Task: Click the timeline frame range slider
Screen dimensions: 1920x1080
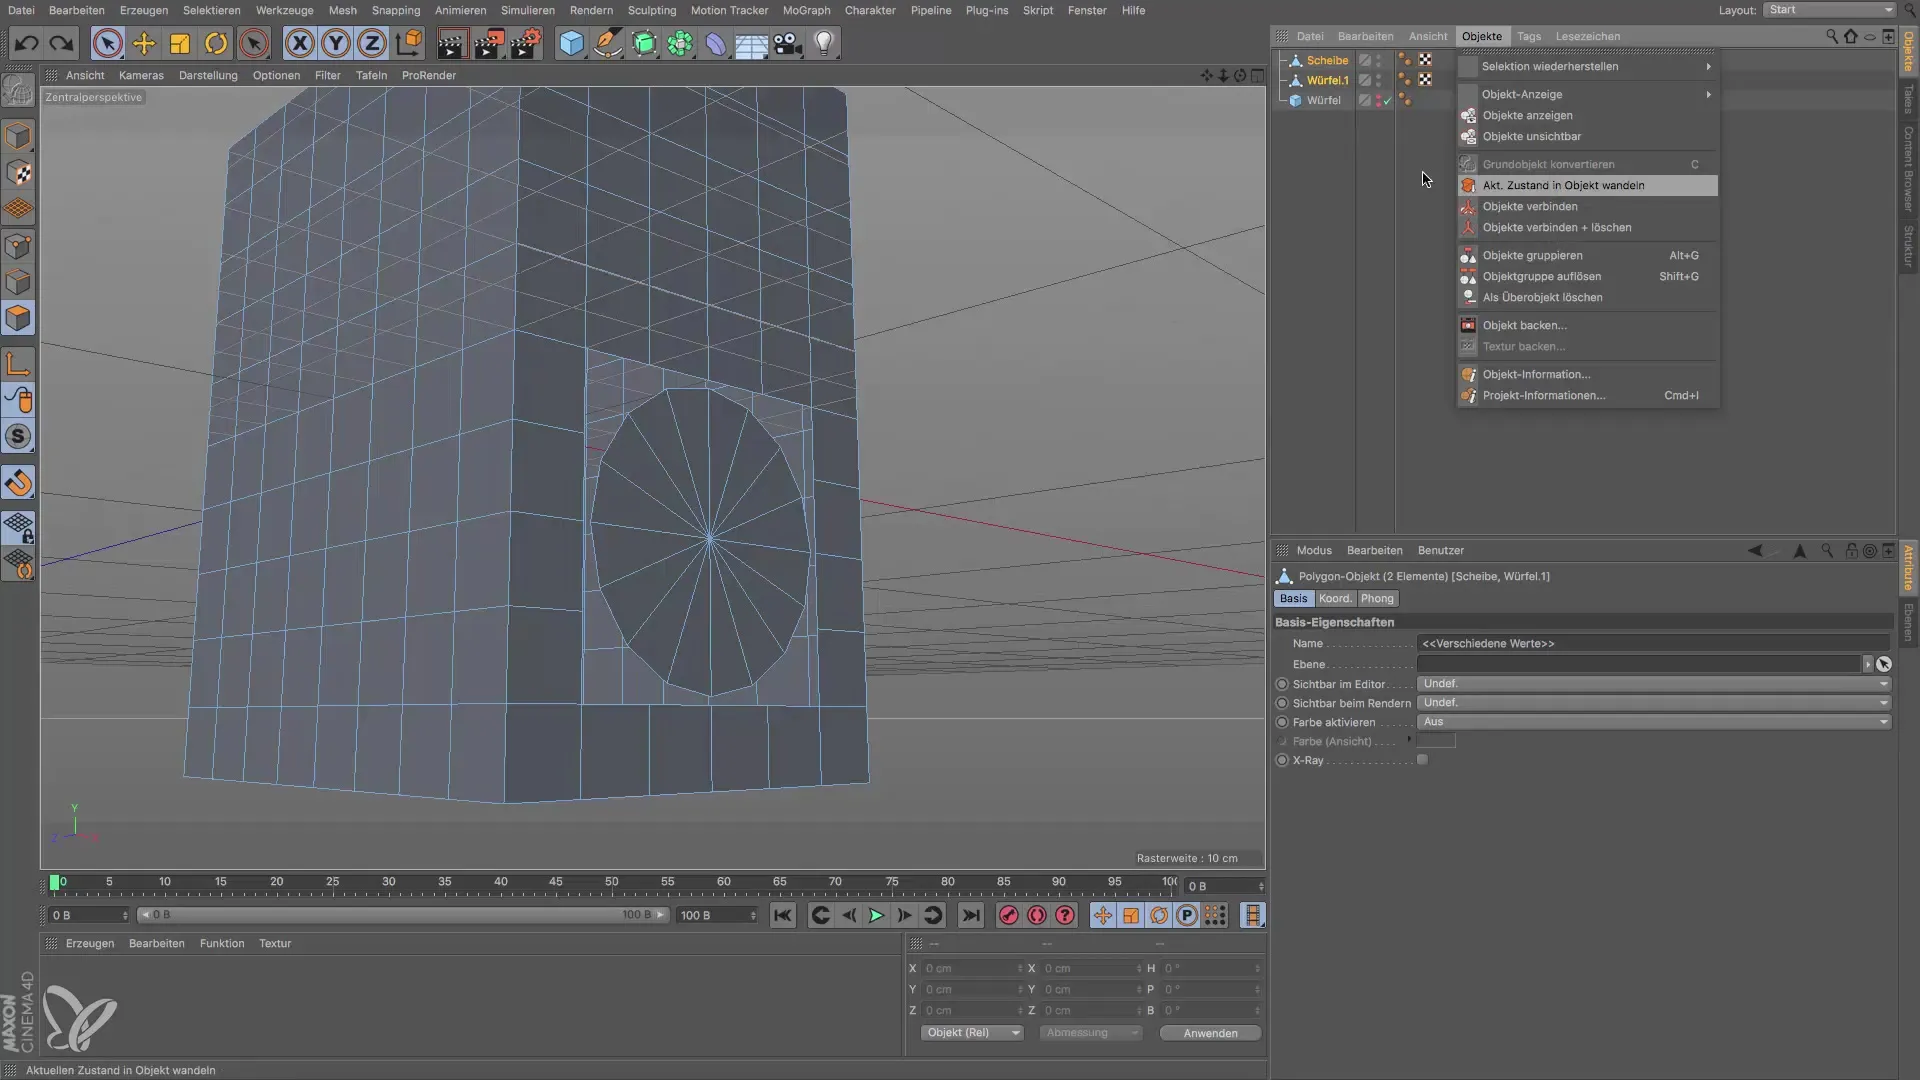Action: coord(402,915)
